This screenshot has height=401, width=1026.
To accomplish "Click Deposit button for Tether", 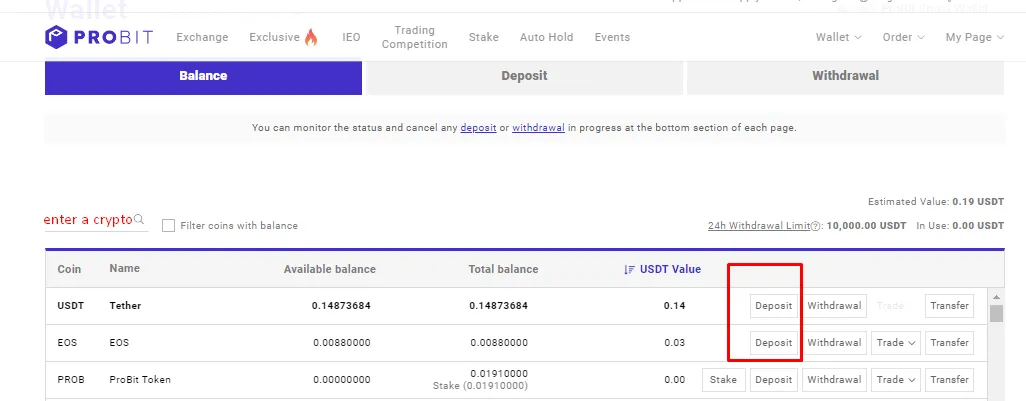I will point(773,305).
